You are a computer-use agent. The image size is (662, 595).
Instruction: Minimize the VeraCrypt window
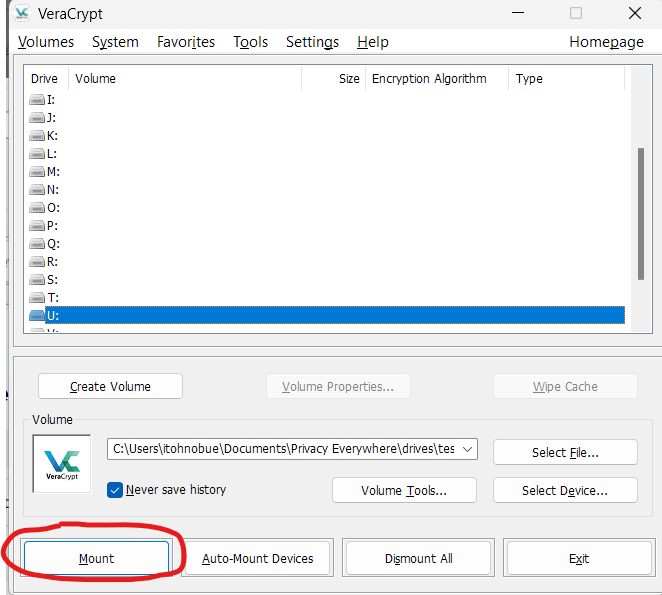click(x=518, y=13)
